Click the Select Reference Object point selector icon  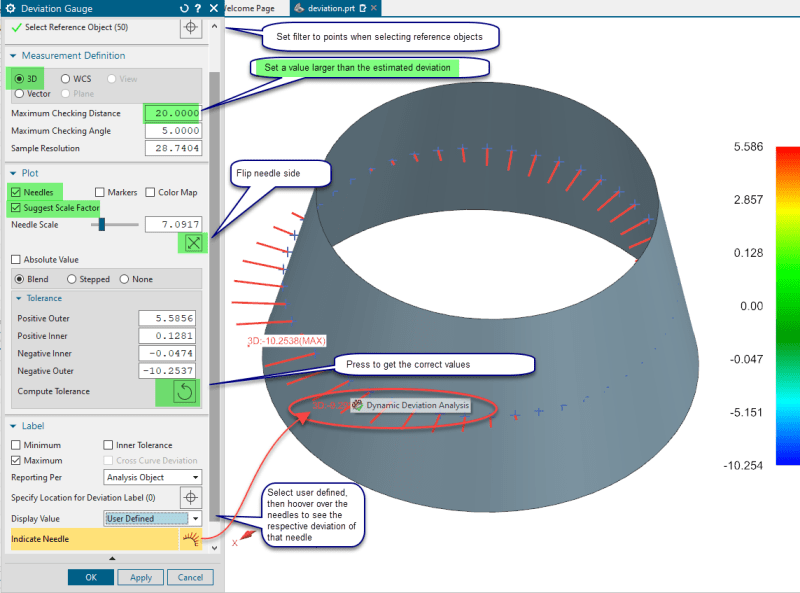(x=191, y=28)
